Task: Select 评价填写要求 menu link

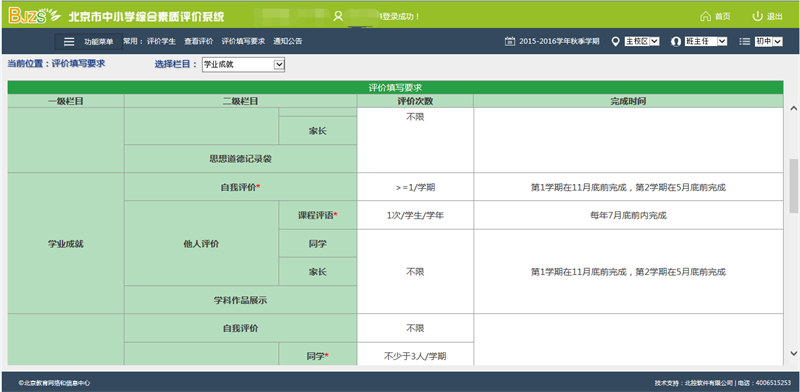Action: click(243, 41)
